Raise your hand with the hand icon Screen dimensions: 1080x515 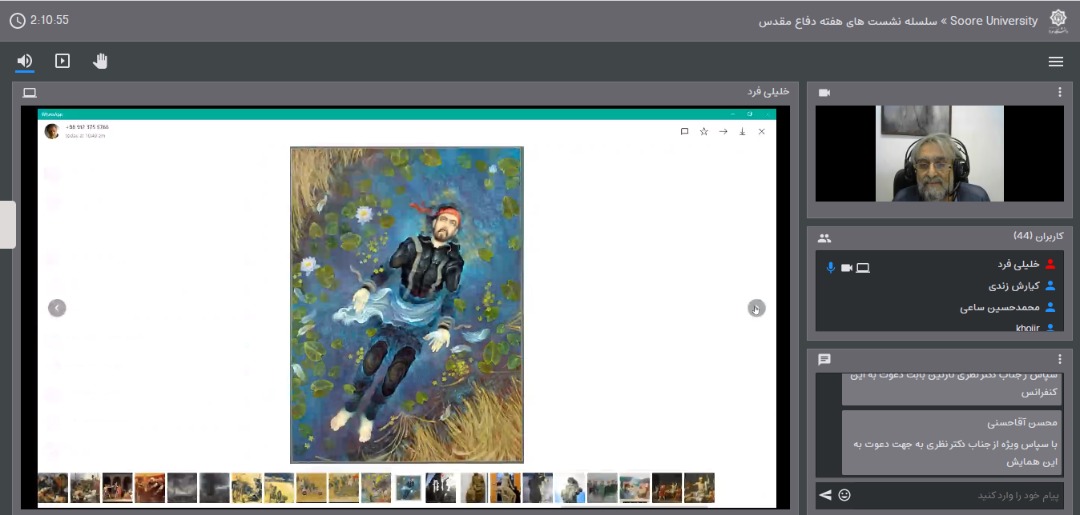[100, 61]
